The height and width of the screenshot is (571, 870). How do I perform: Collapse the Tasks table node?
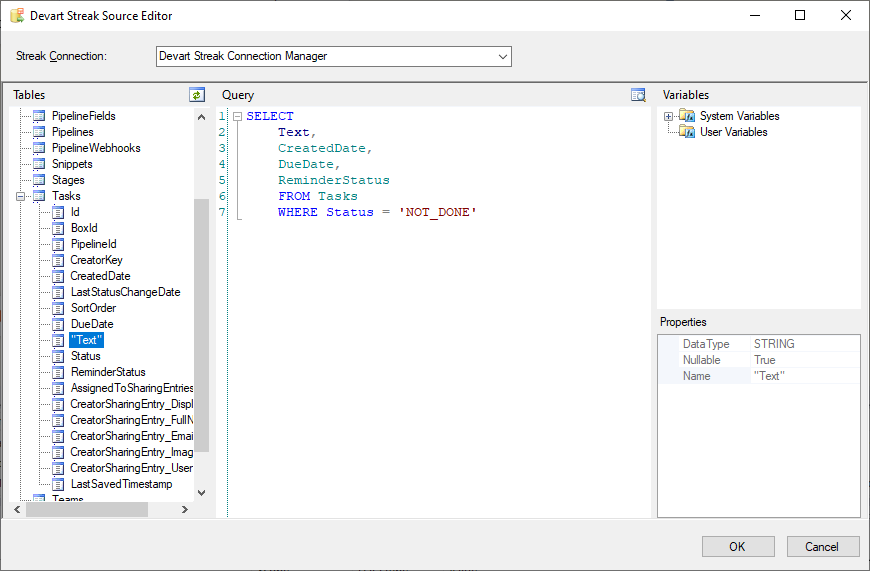click(x=20, y=196)
